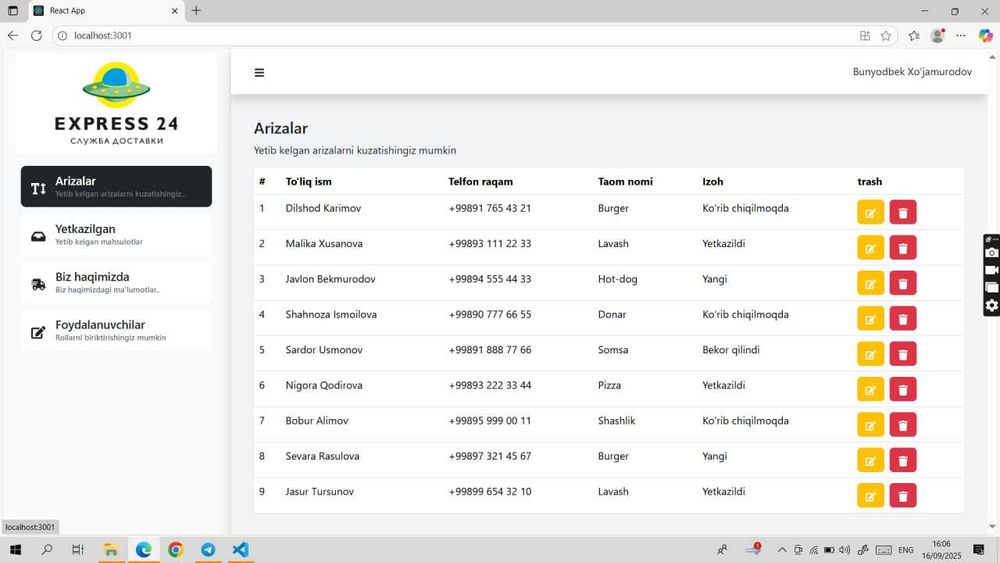This screenshot has height=563, width=1000.
Task: Edit the Jasur Tursunov row
Action: pos(870,495)
